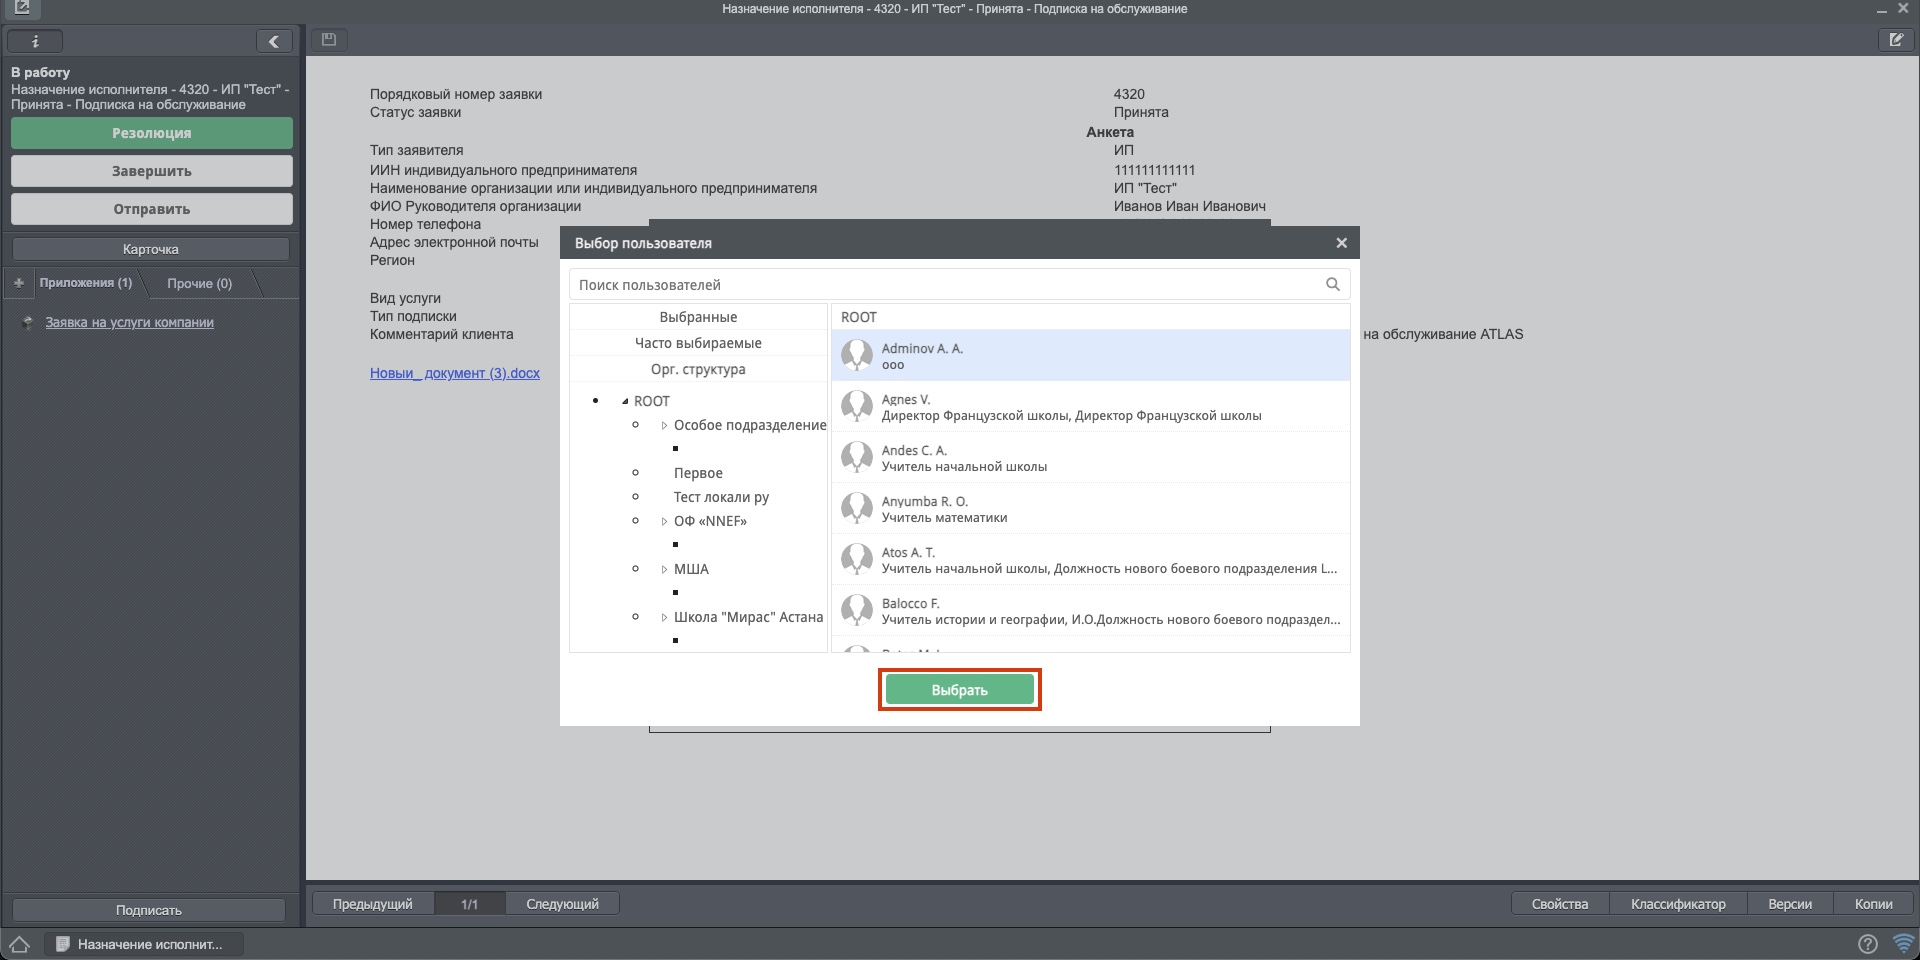Click the search magnifier in user search
The width and height of the screenshot is (1920, 960).
[1332, 285]
